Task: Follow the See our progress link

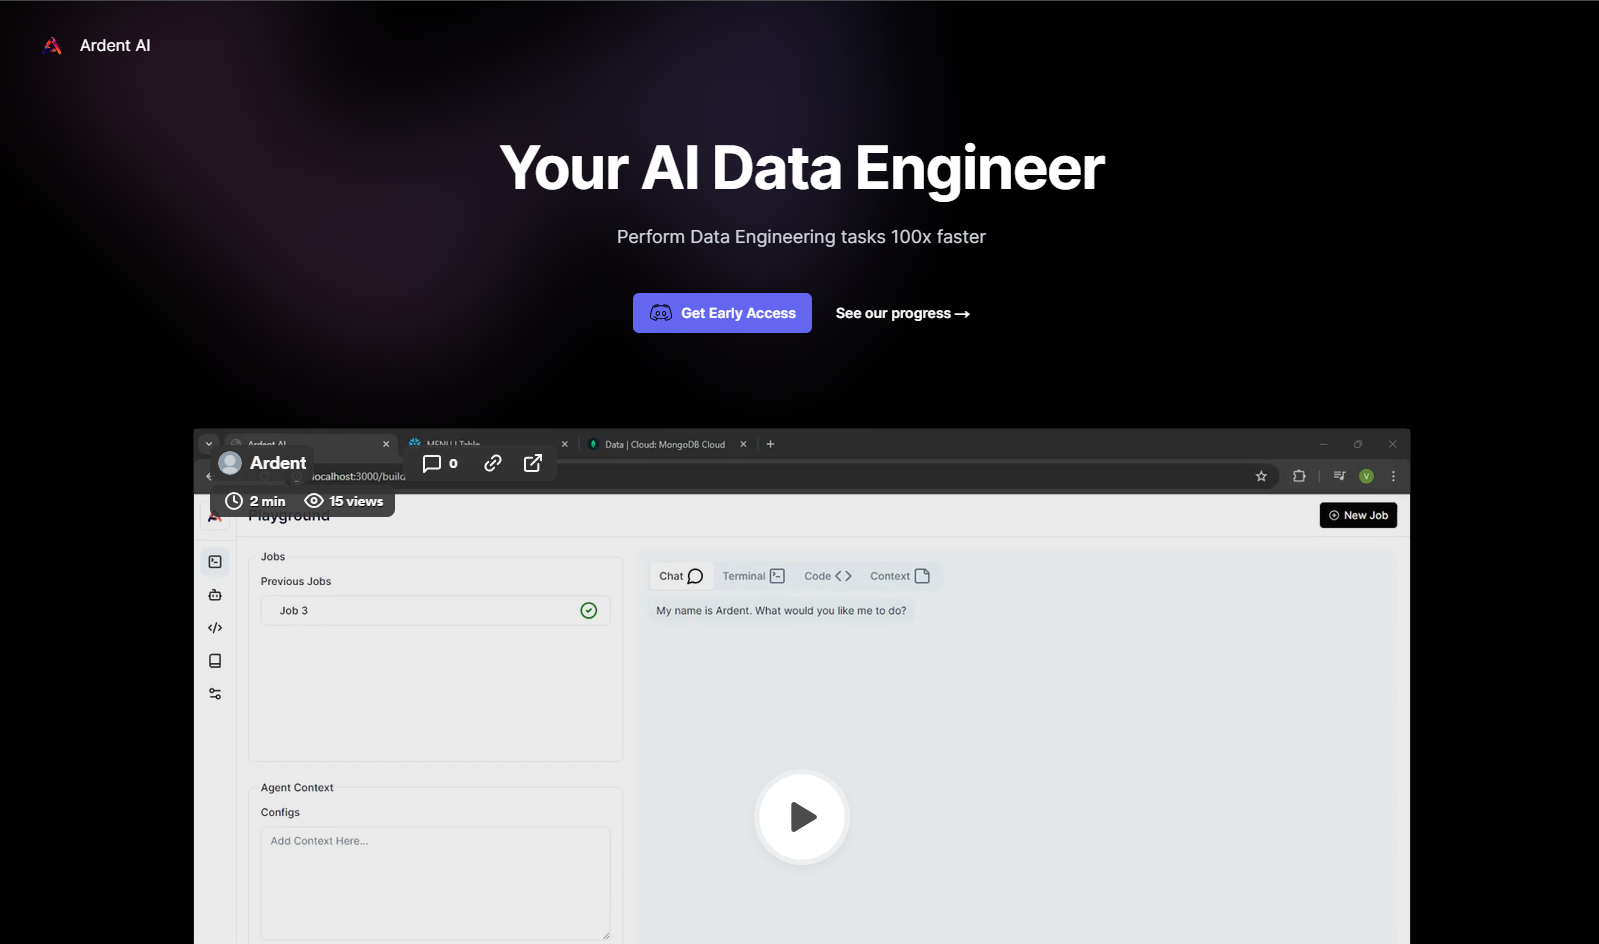Action: tap(903, 313)
